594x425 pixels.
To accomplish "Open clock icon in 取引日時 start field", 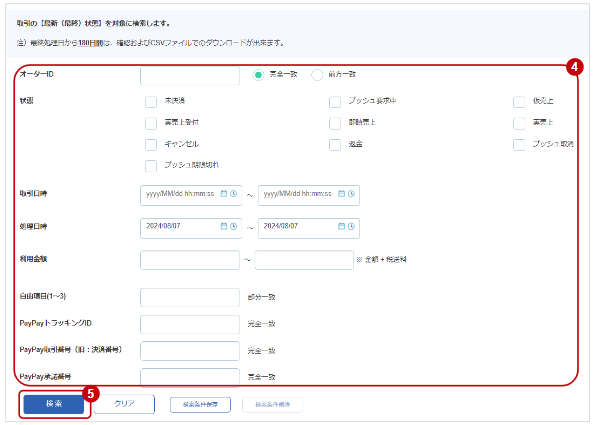I will (234, 194).
